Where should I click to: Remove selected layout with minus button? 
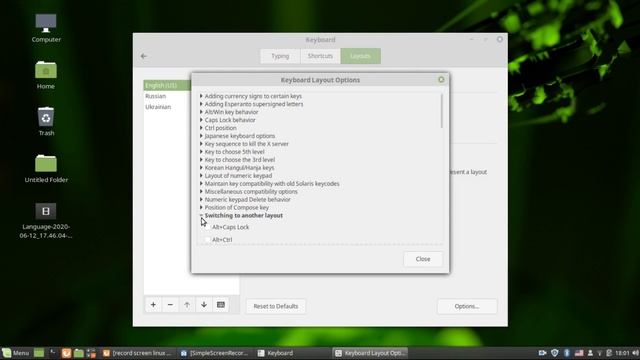coord(170,305)
